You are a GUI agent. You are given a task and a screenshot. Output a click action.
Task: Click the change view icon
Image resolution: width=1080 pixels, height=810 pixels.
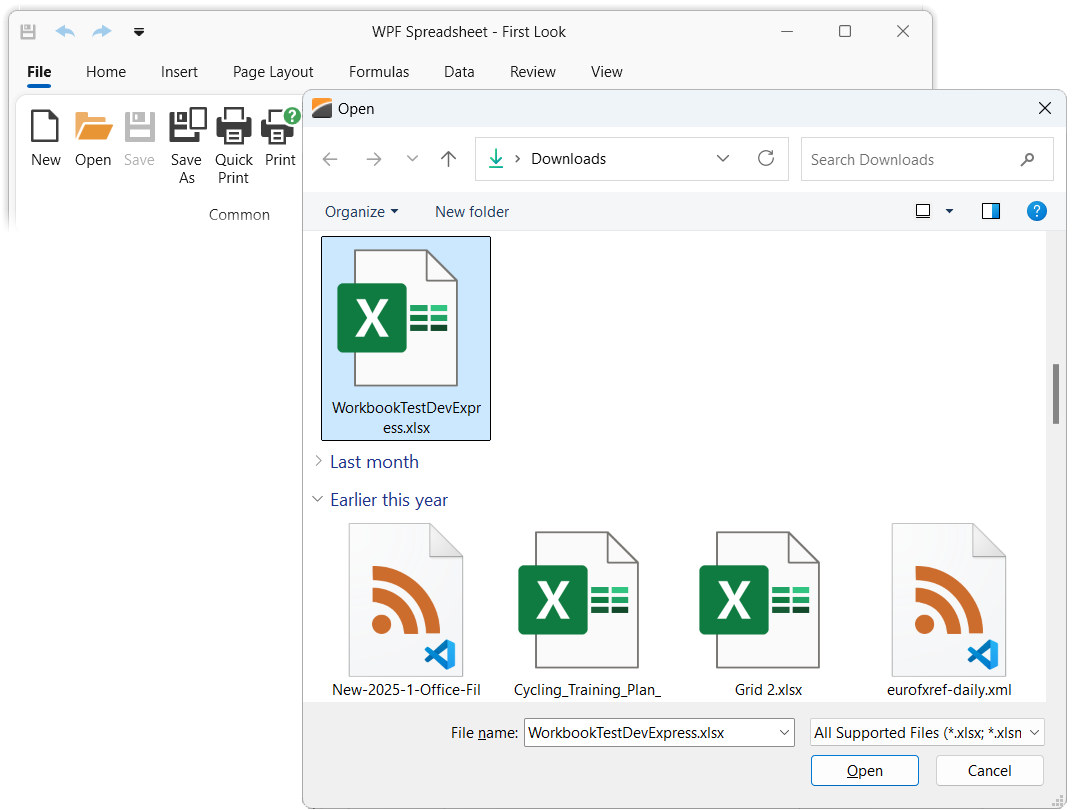coord(923,211)
